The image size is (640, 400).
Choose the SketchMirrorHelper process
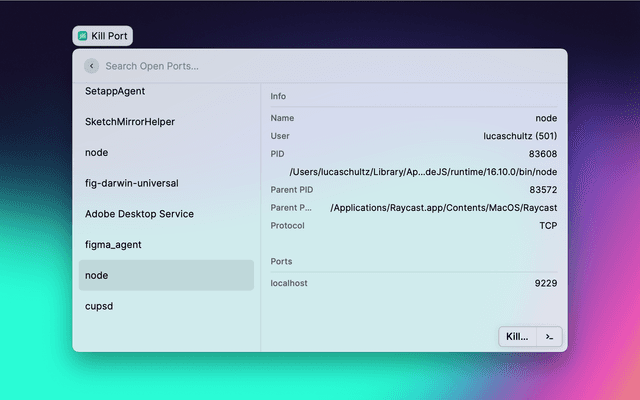pos(166,122)
